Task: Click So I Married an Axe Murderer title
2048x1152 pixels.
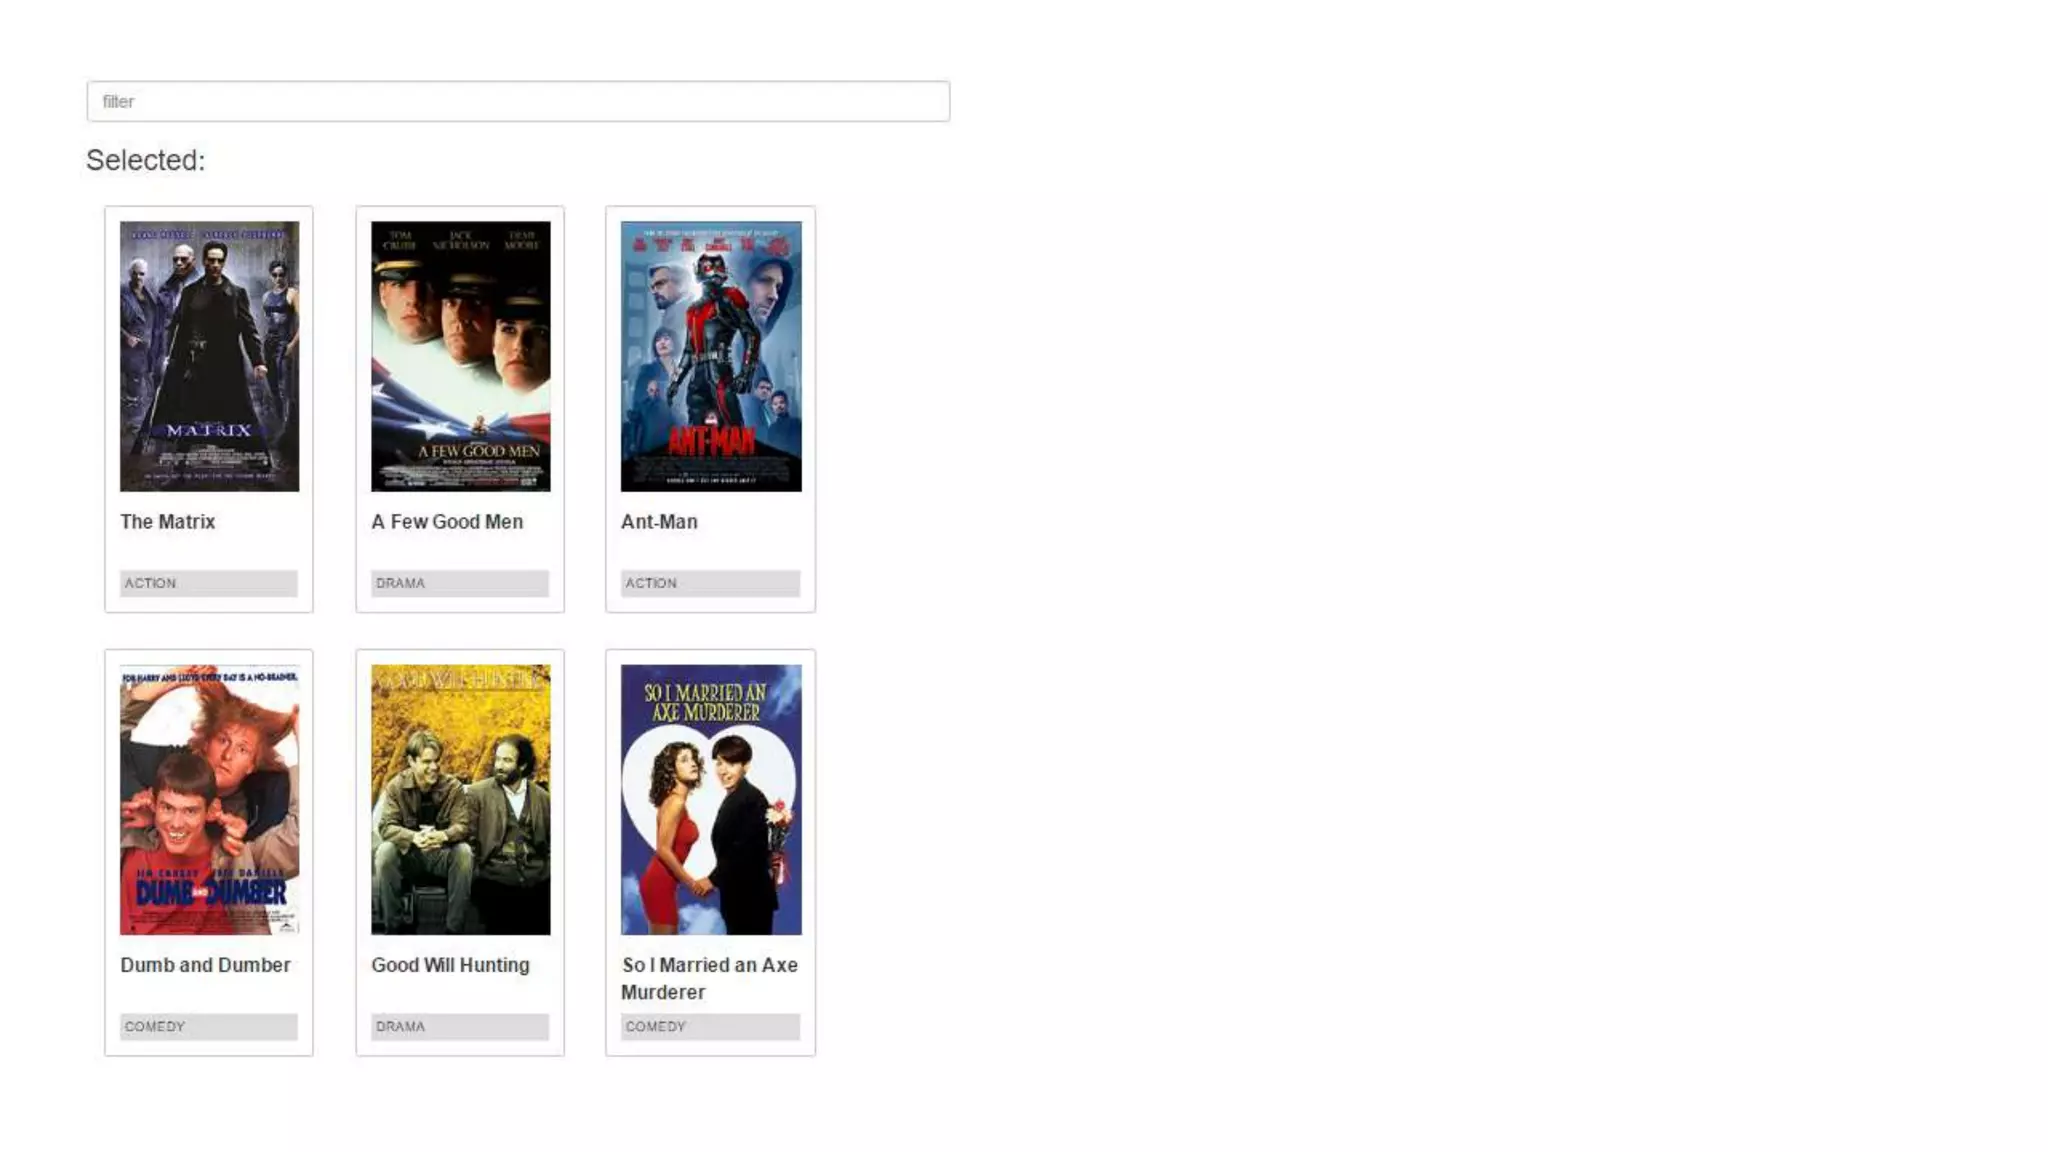Action: pos(710,978)
